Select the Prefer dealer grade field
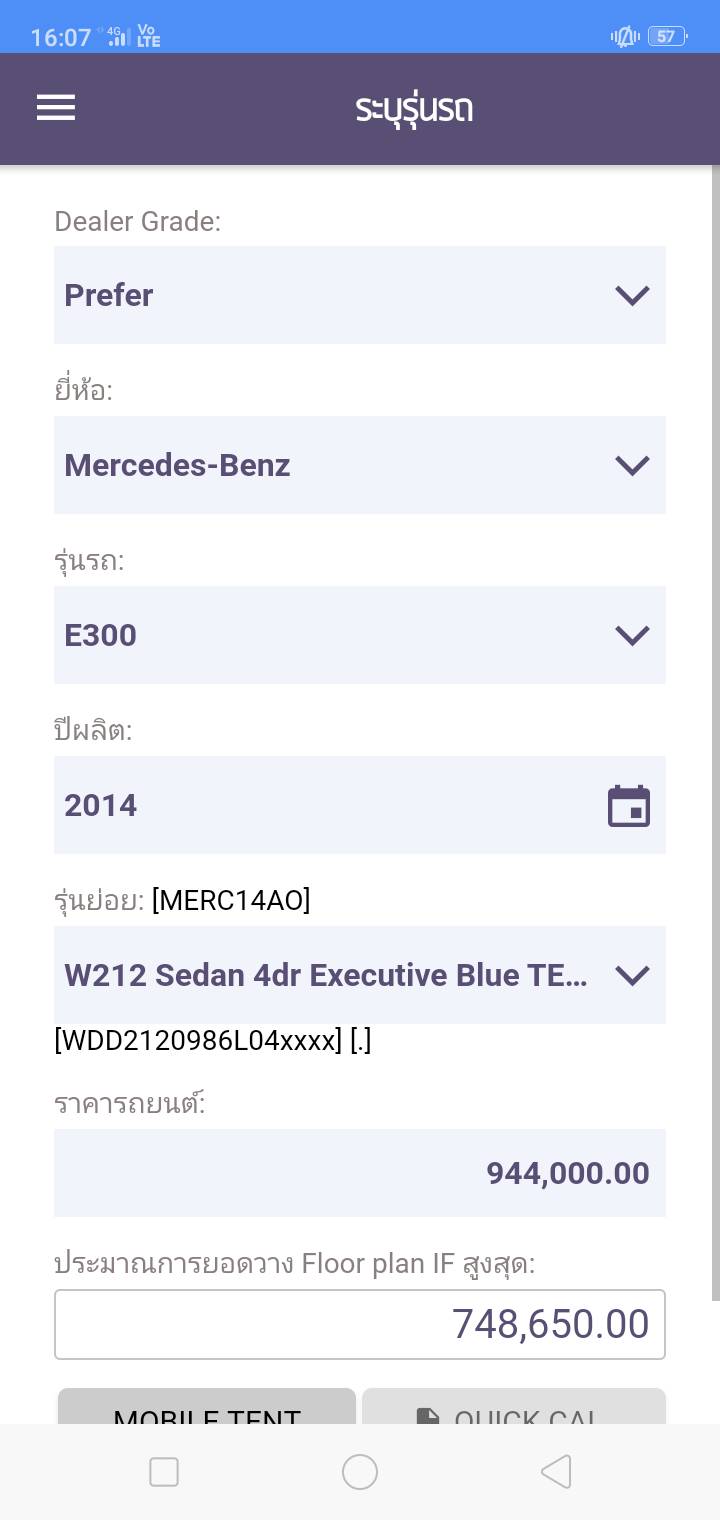Screen dimensions: 720x1520 point(330,295)
